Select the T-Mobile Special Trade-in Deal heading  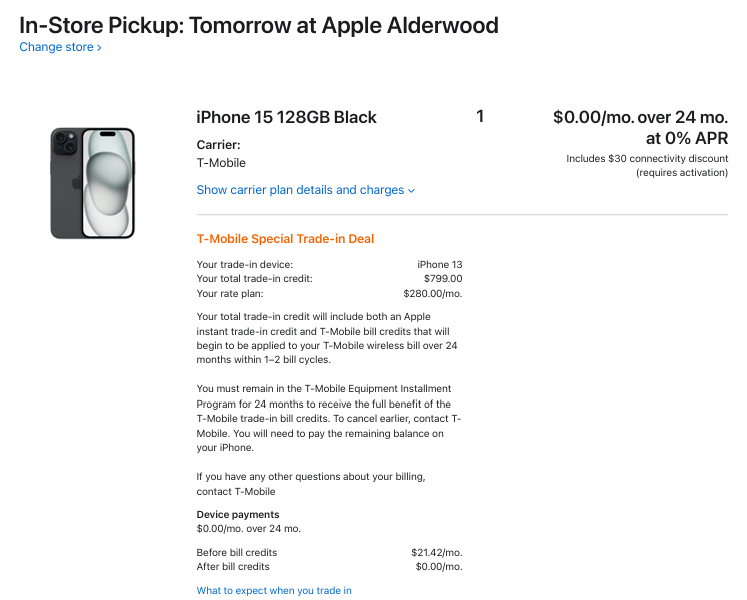pyautogui.click(x=285, y=239)
